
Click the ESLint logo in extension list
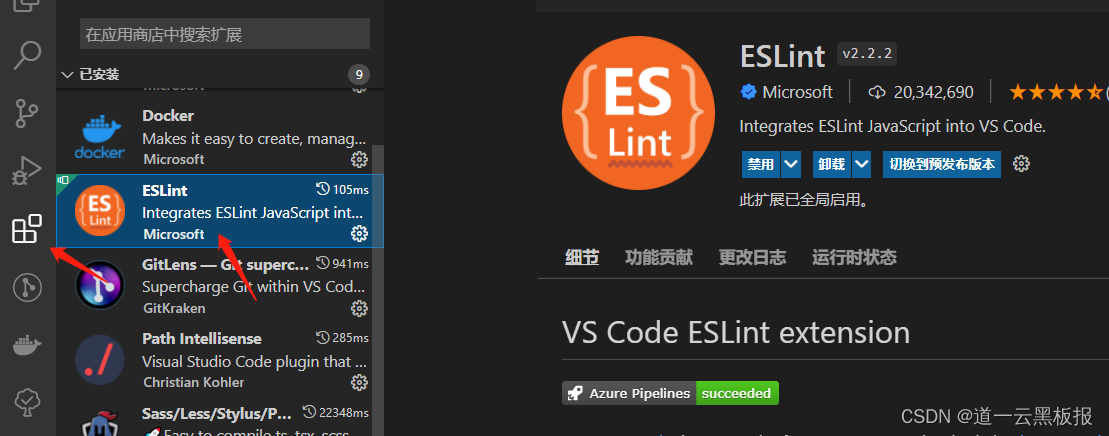coord(100,211)
